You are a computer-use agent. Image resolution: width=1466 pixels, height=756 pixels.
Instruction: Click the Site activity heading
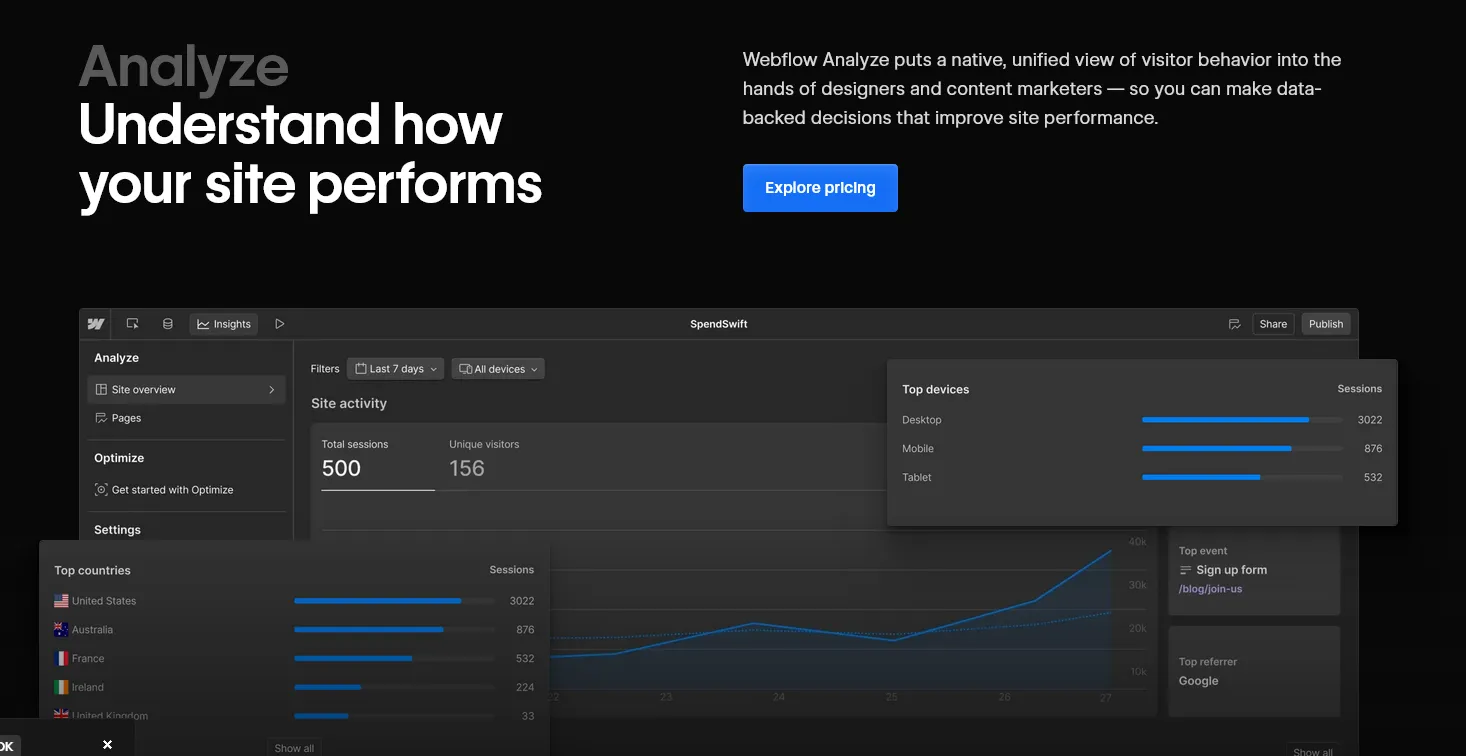point(349,404)
